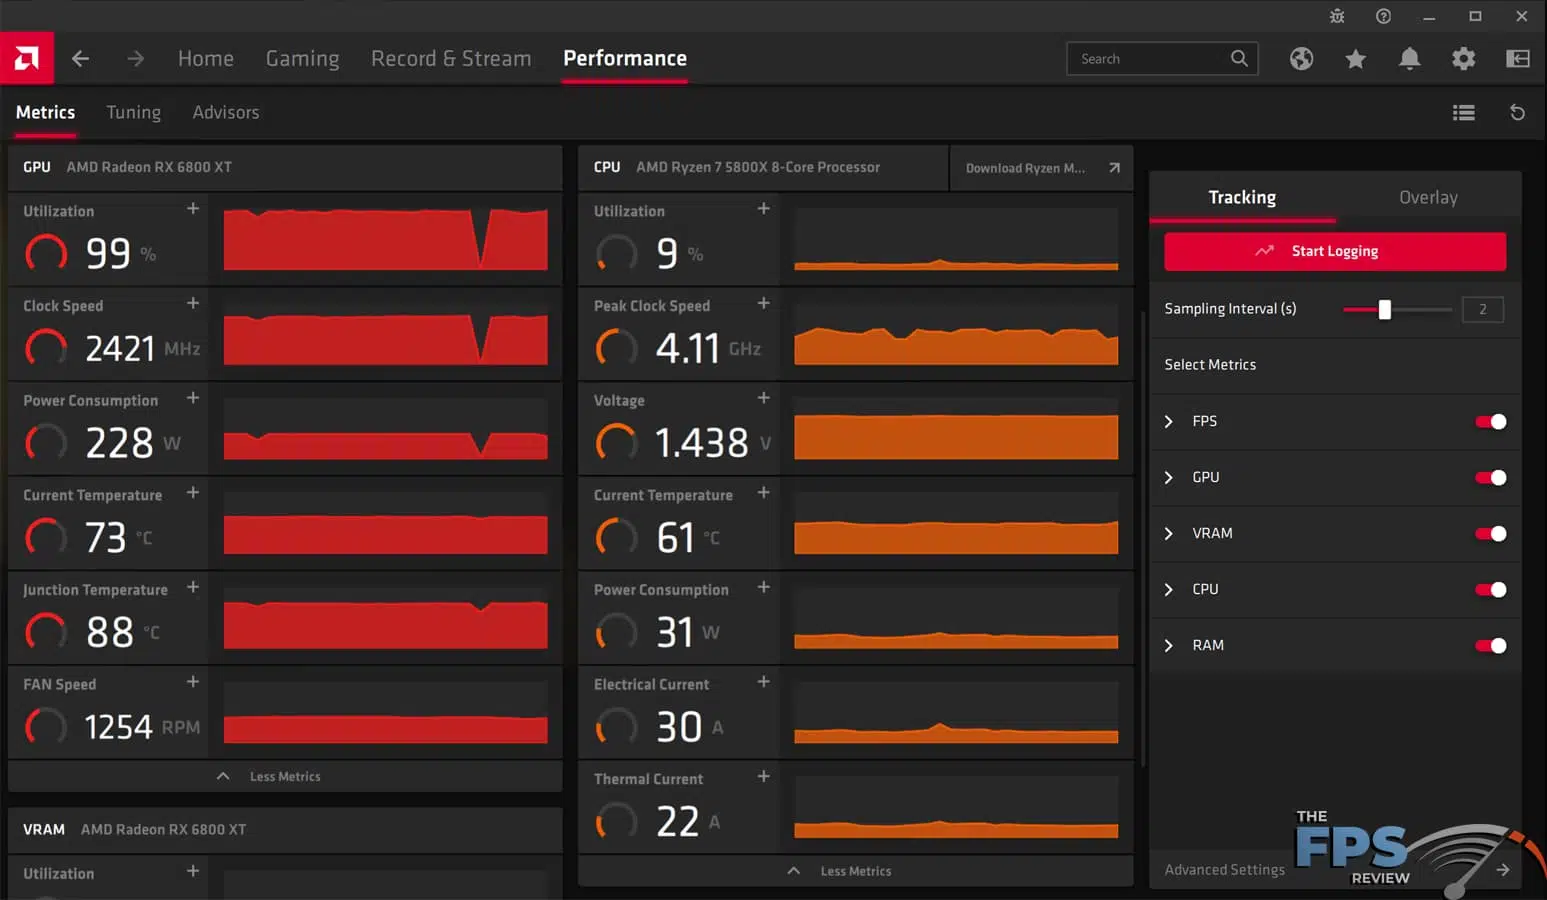Viewport: 1547px width, 900px height.
Task: Add GPU Current Temperature with plus
Action: [193, 492]
